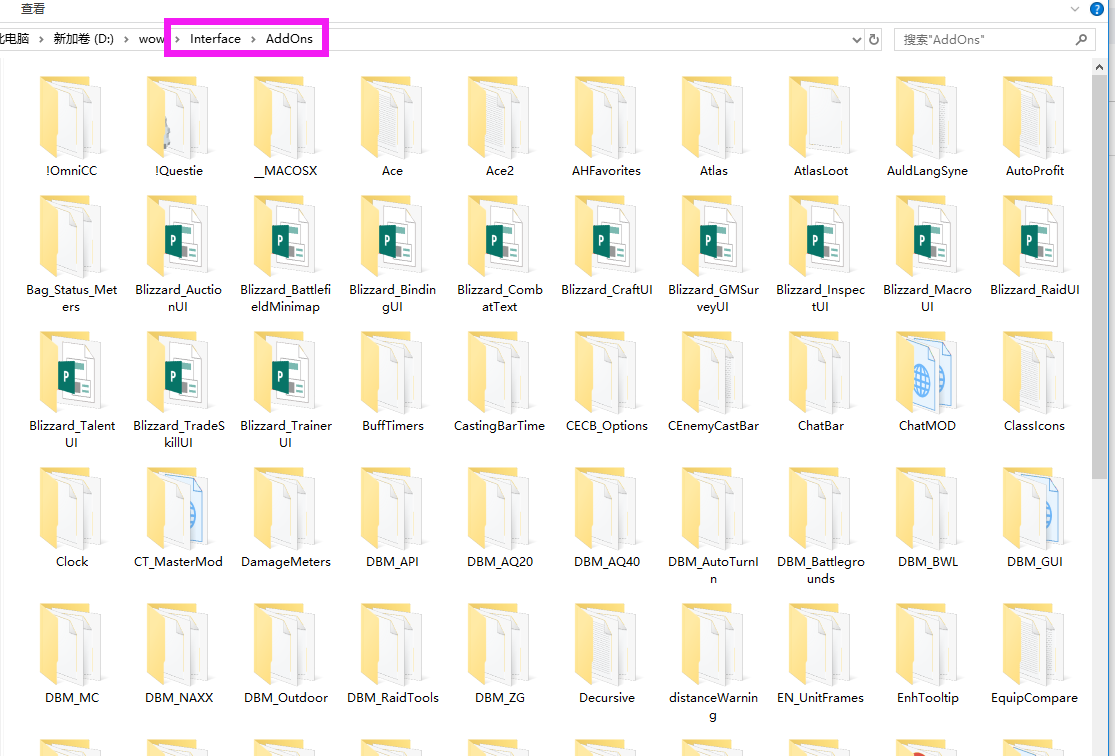Select the ClassIcons folder icon

(x=1035, y=373)
